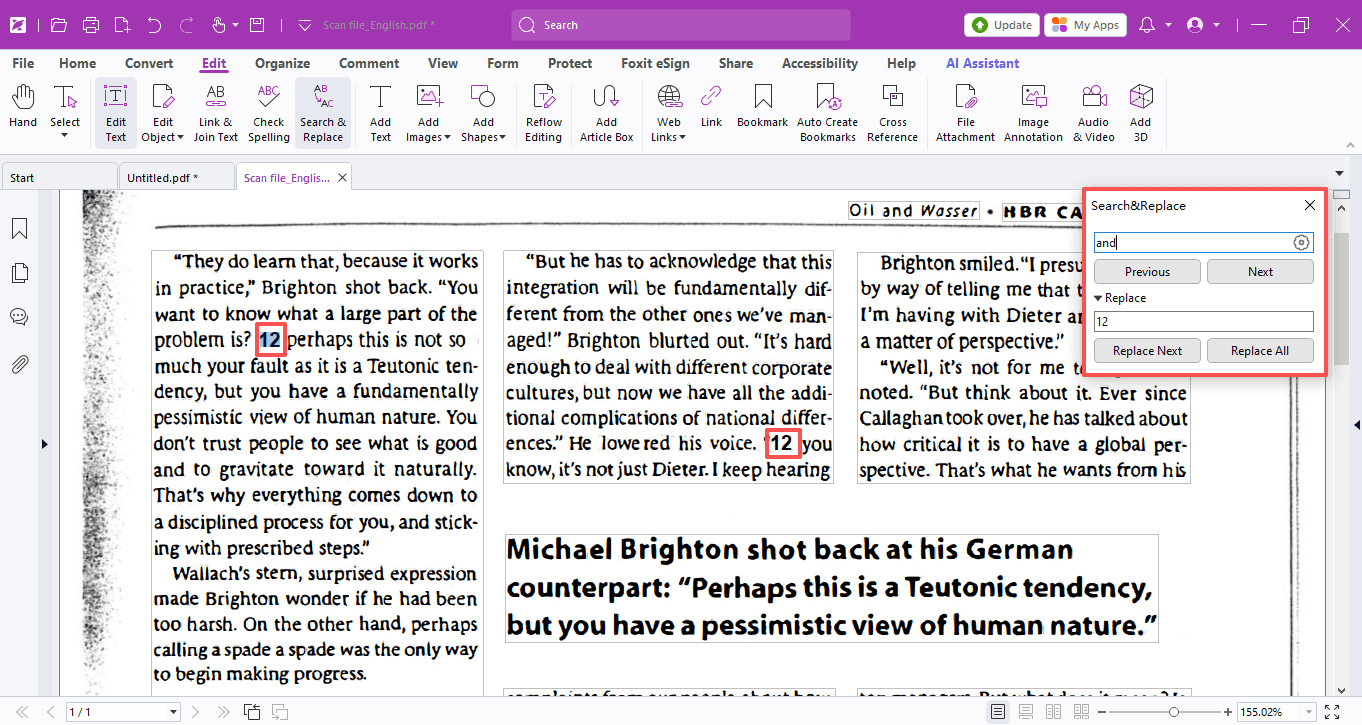Open a file with the title bar folder icon
Viewport: 1362px width, 725px height.
(59, 25)
